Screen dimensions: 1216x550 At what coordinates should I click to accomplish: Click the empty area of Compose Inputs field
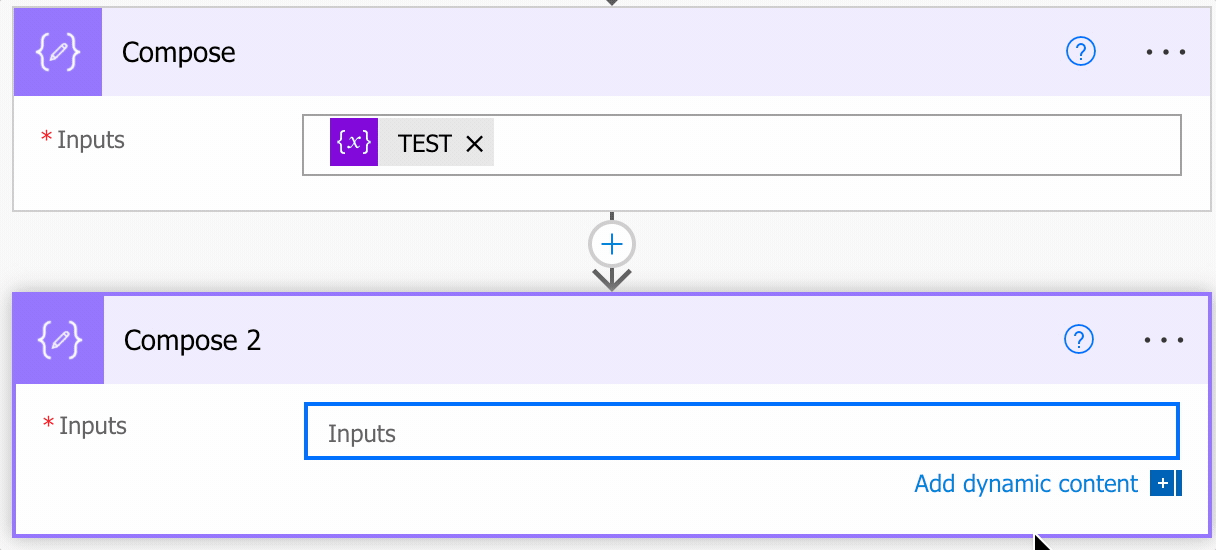[x=830, y=145]
